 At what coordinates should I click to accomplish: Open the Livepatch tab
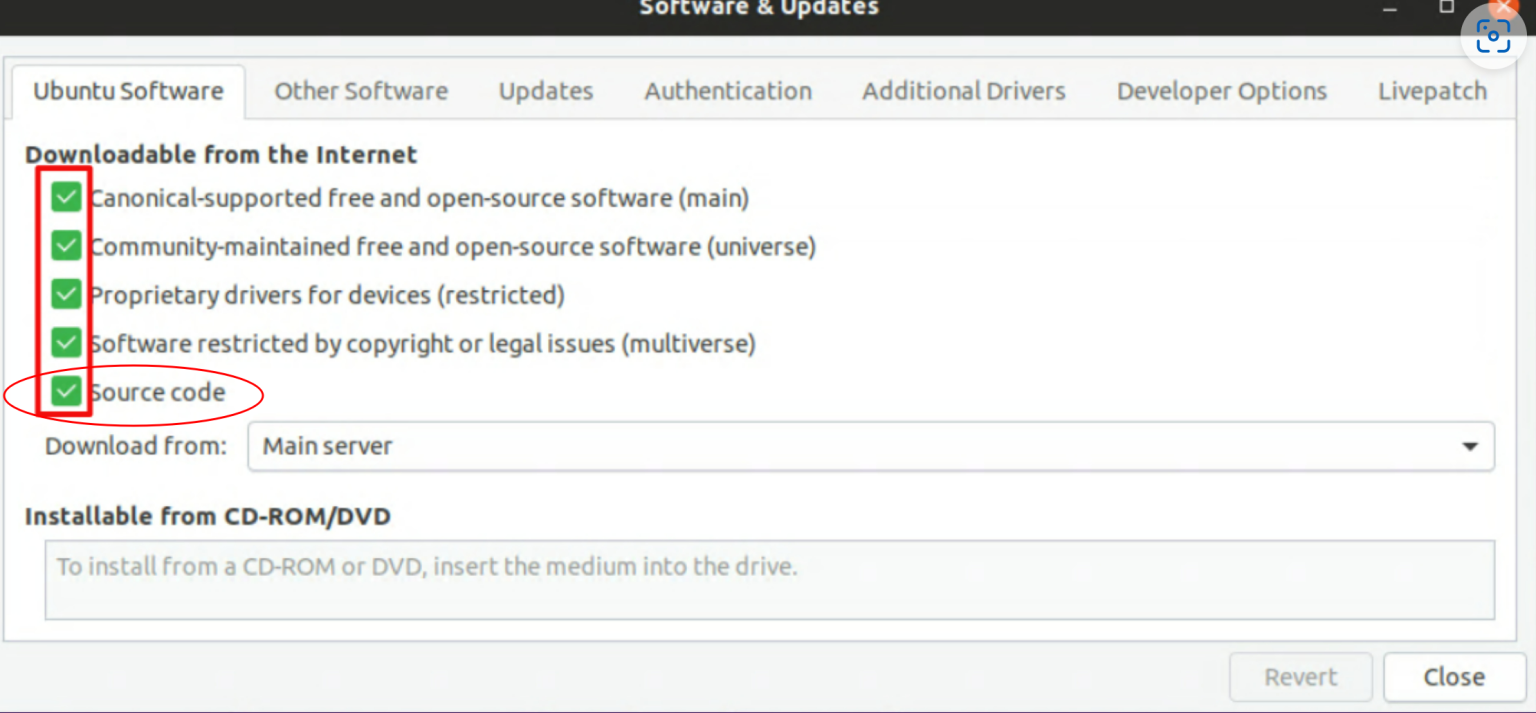click(x=1432, y=91)
